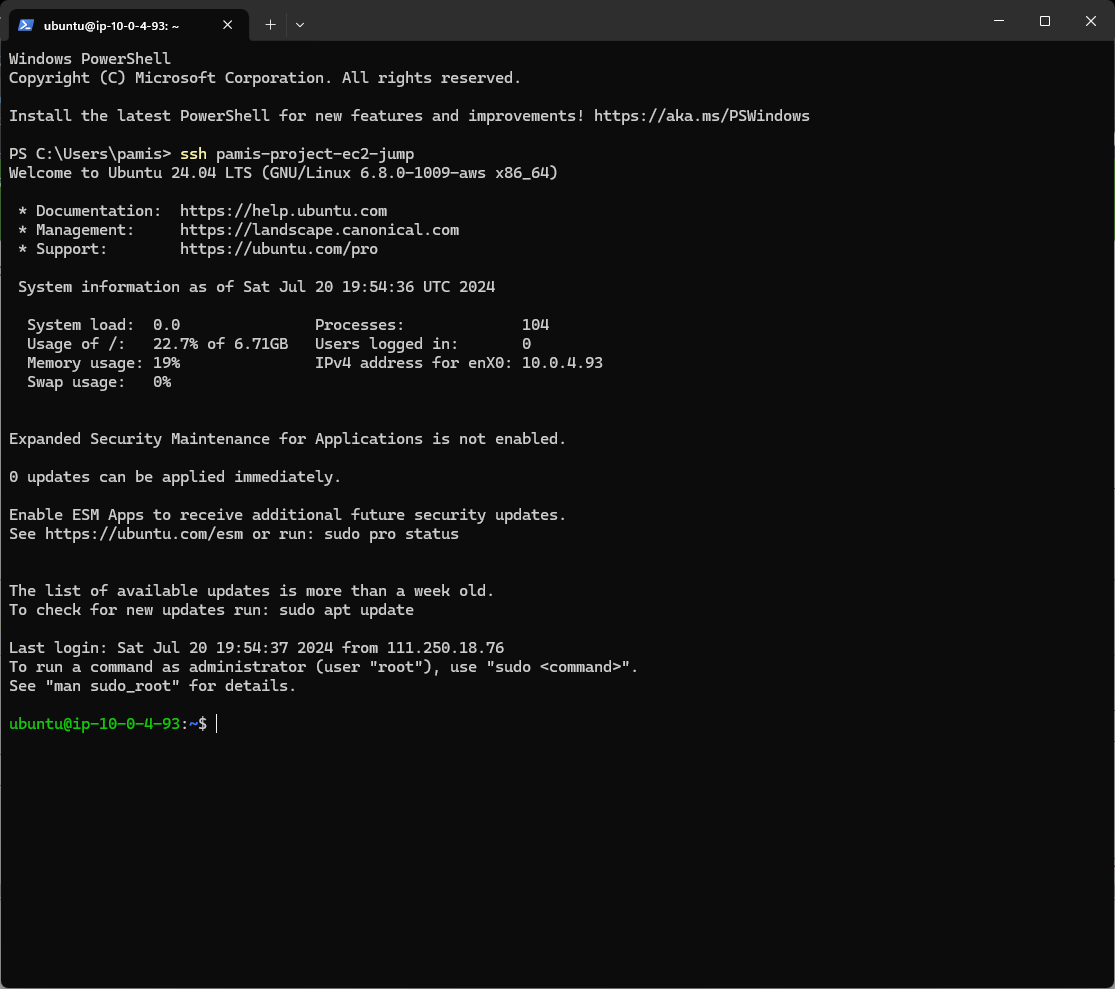The height and width of the screenshot is (989, 1115).
Task: Open the https://ubuntu.com/pro link
Action: (x=279, y=249)
